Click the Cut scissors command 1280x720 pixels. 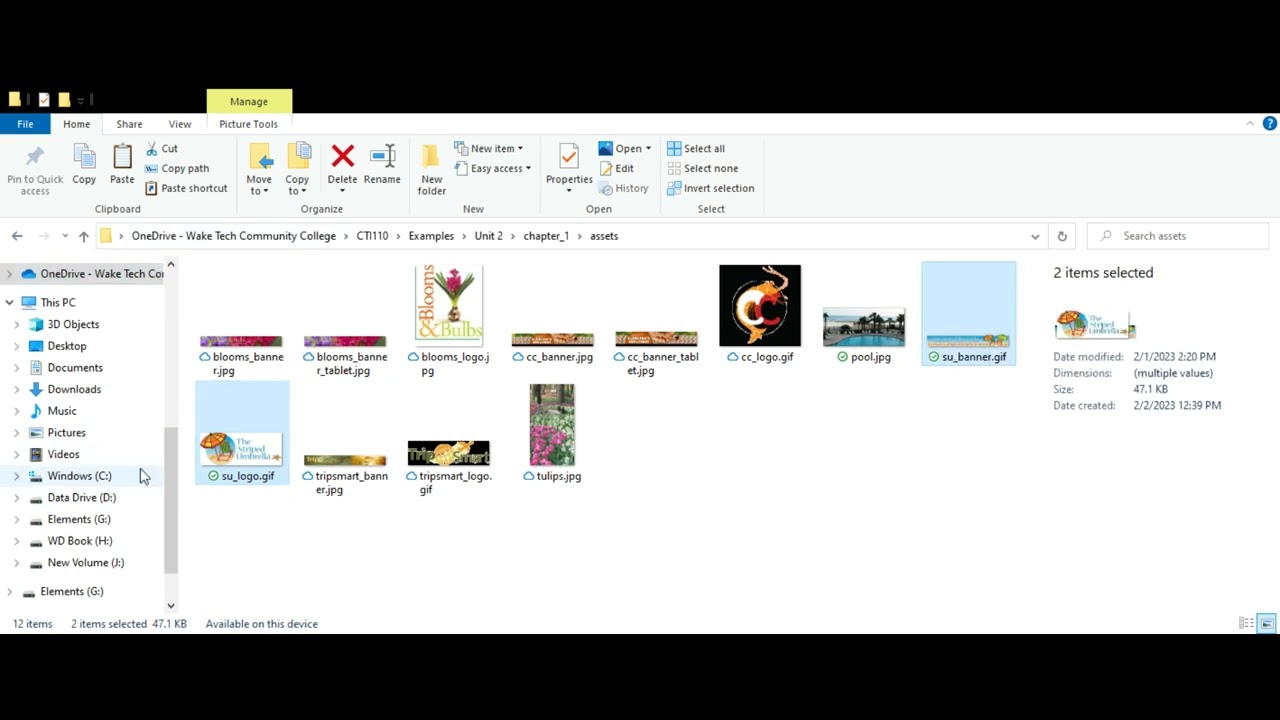(x=162, y=148)
